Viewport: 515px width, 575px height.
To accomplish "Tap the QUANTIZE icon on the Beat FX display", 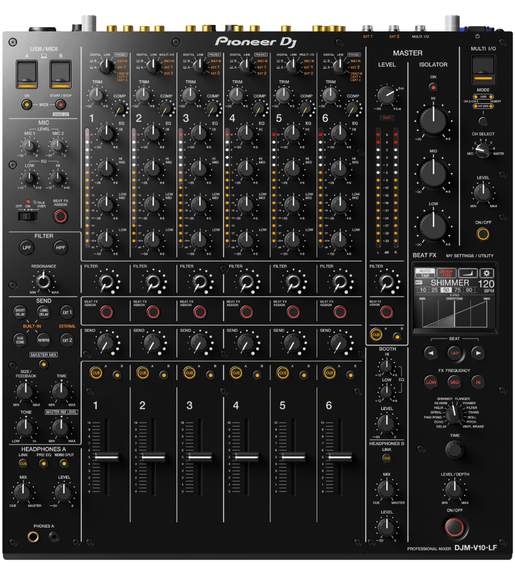I will pos(446,273).
